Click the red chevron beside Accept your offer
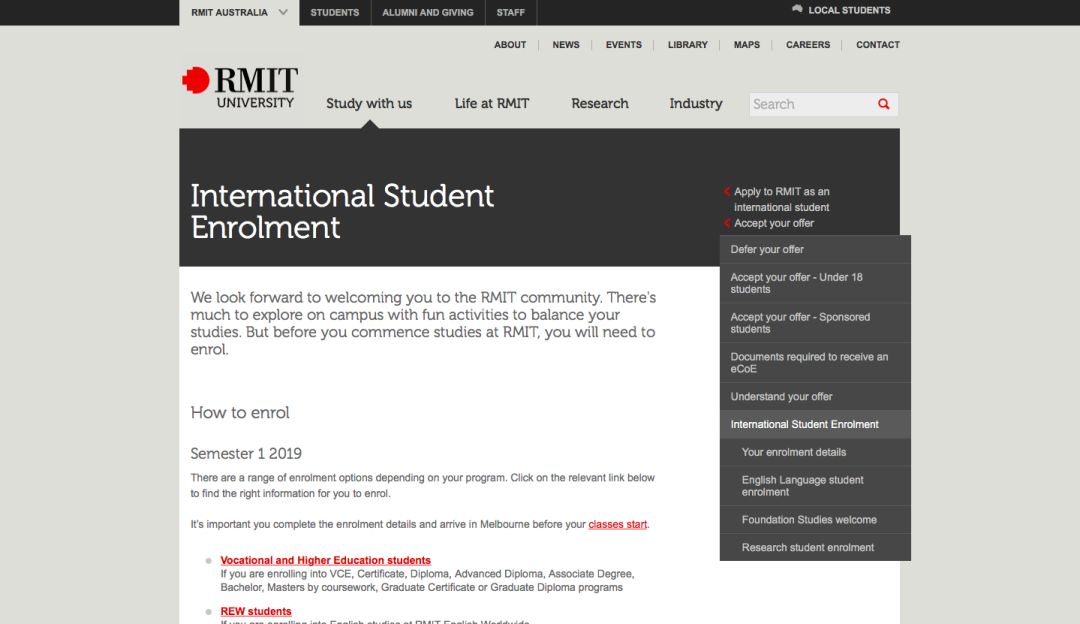The height and width of the screenshot is (624, 1080). pyautogui.click(x=727, y=222)
